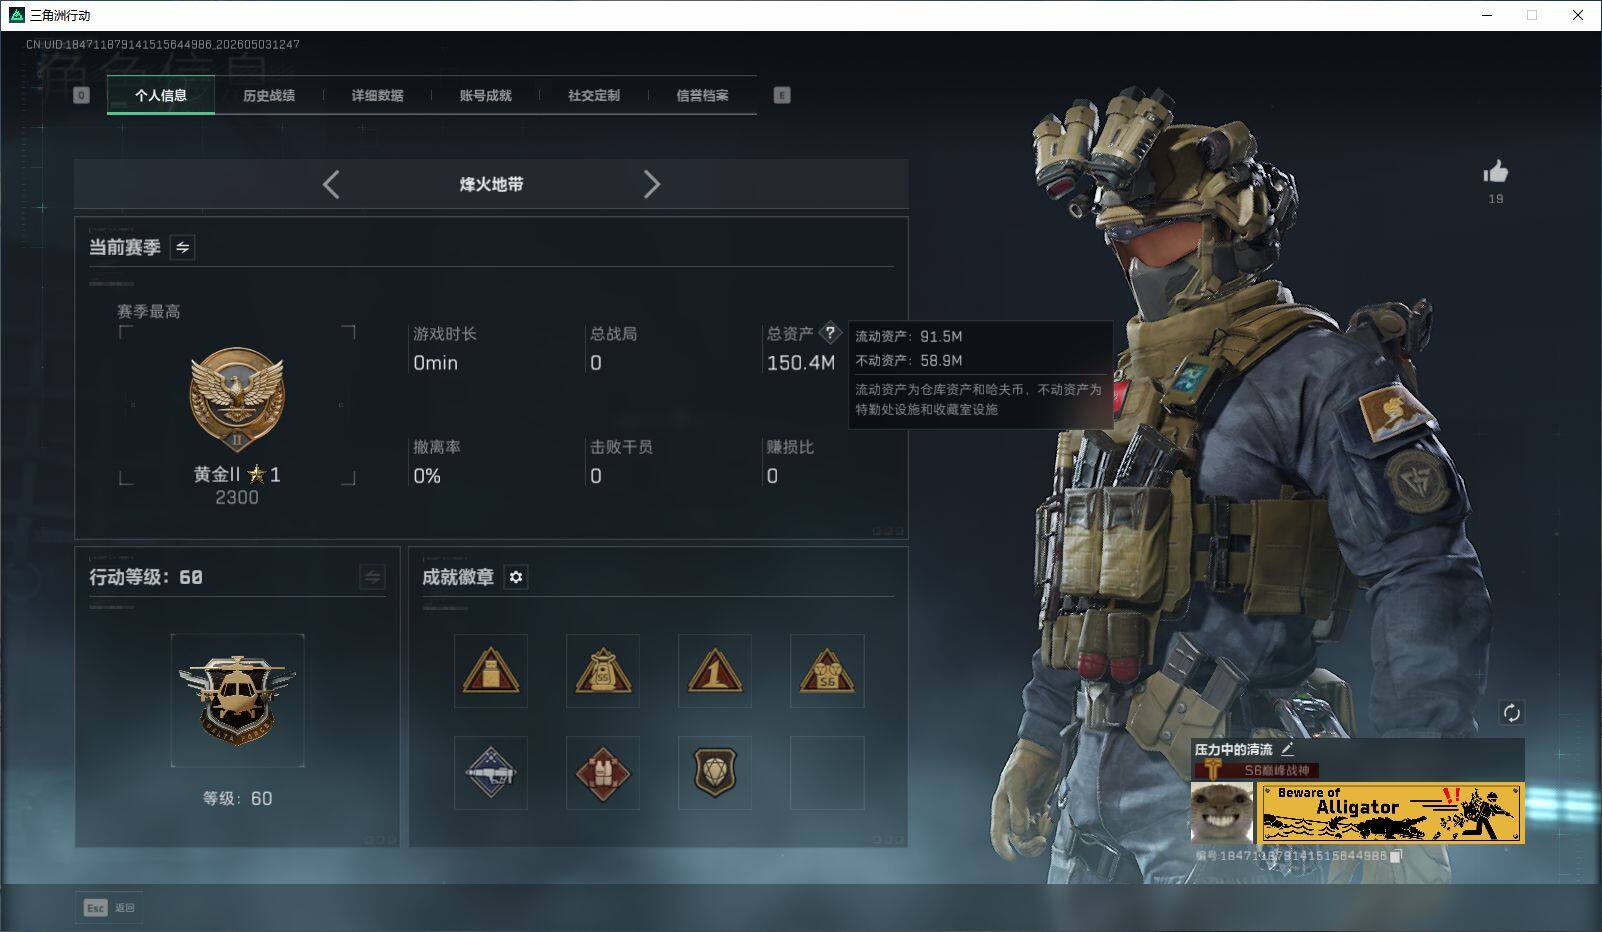Image resolution: width=1602 pixels, height=932 pixels.
Task: Click the 不动资产: 58.9M tooltip line
Action: [x=909, y=360]
